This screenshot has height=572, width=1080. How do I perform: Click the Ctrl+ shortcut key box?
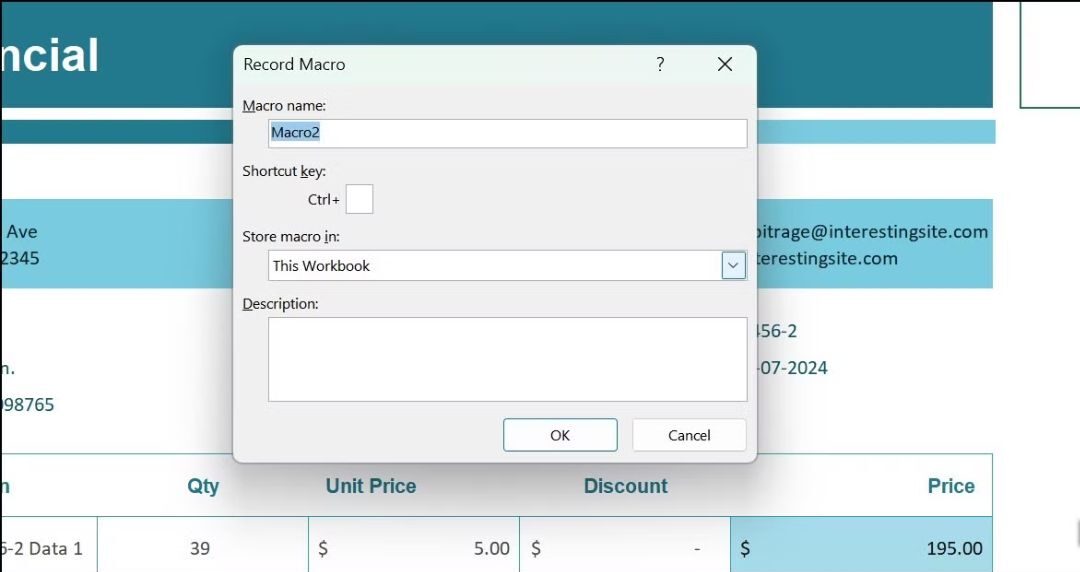pos(359,199)
